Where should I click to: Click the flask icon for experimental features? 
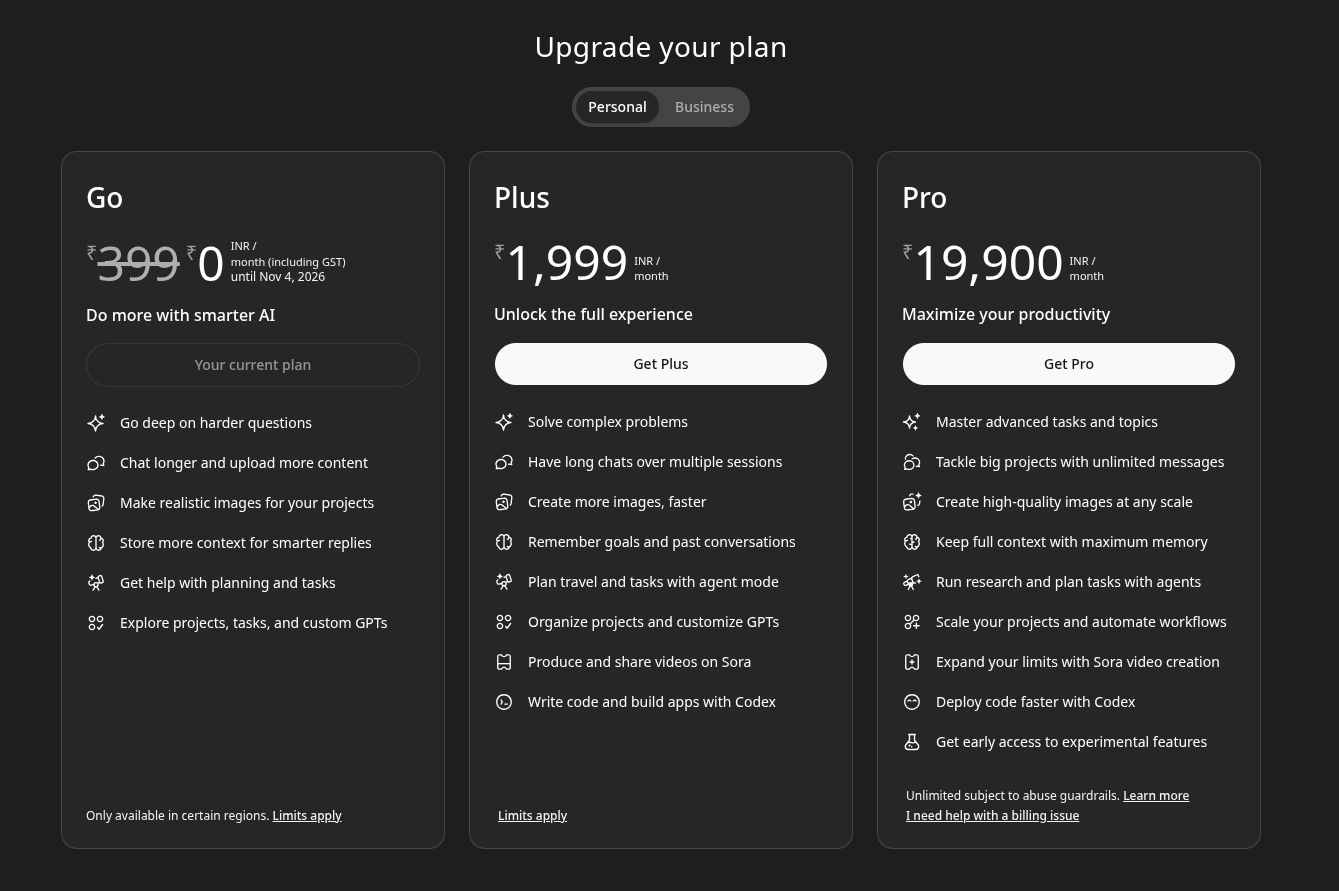click(912, 742)
